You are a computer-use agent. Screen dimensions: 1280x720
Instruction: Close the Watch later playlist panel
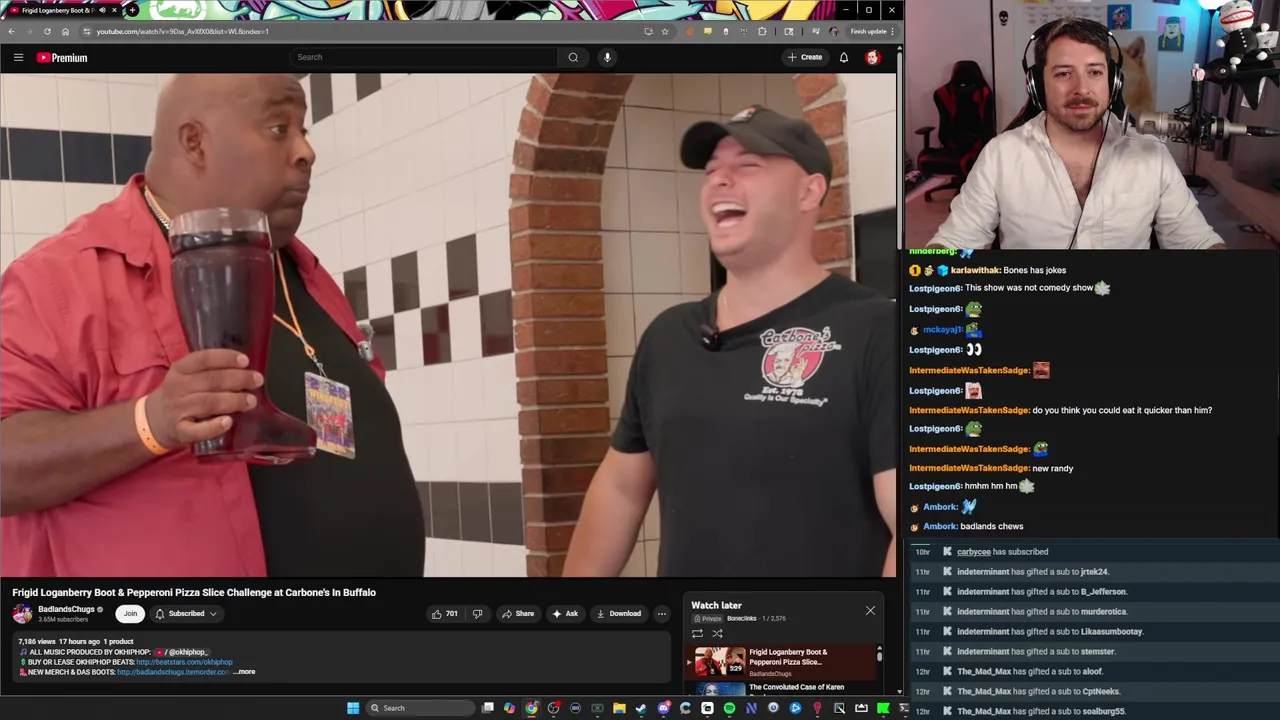[870, 610]
